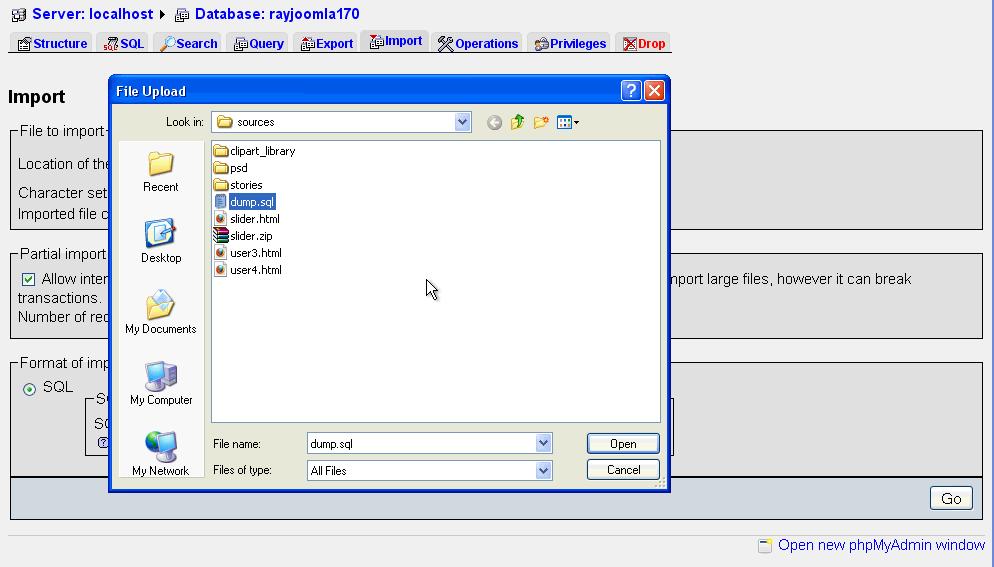Select the slider.zip archive
The width and height of the screenshot is (994, 567).
click(243, 236)
